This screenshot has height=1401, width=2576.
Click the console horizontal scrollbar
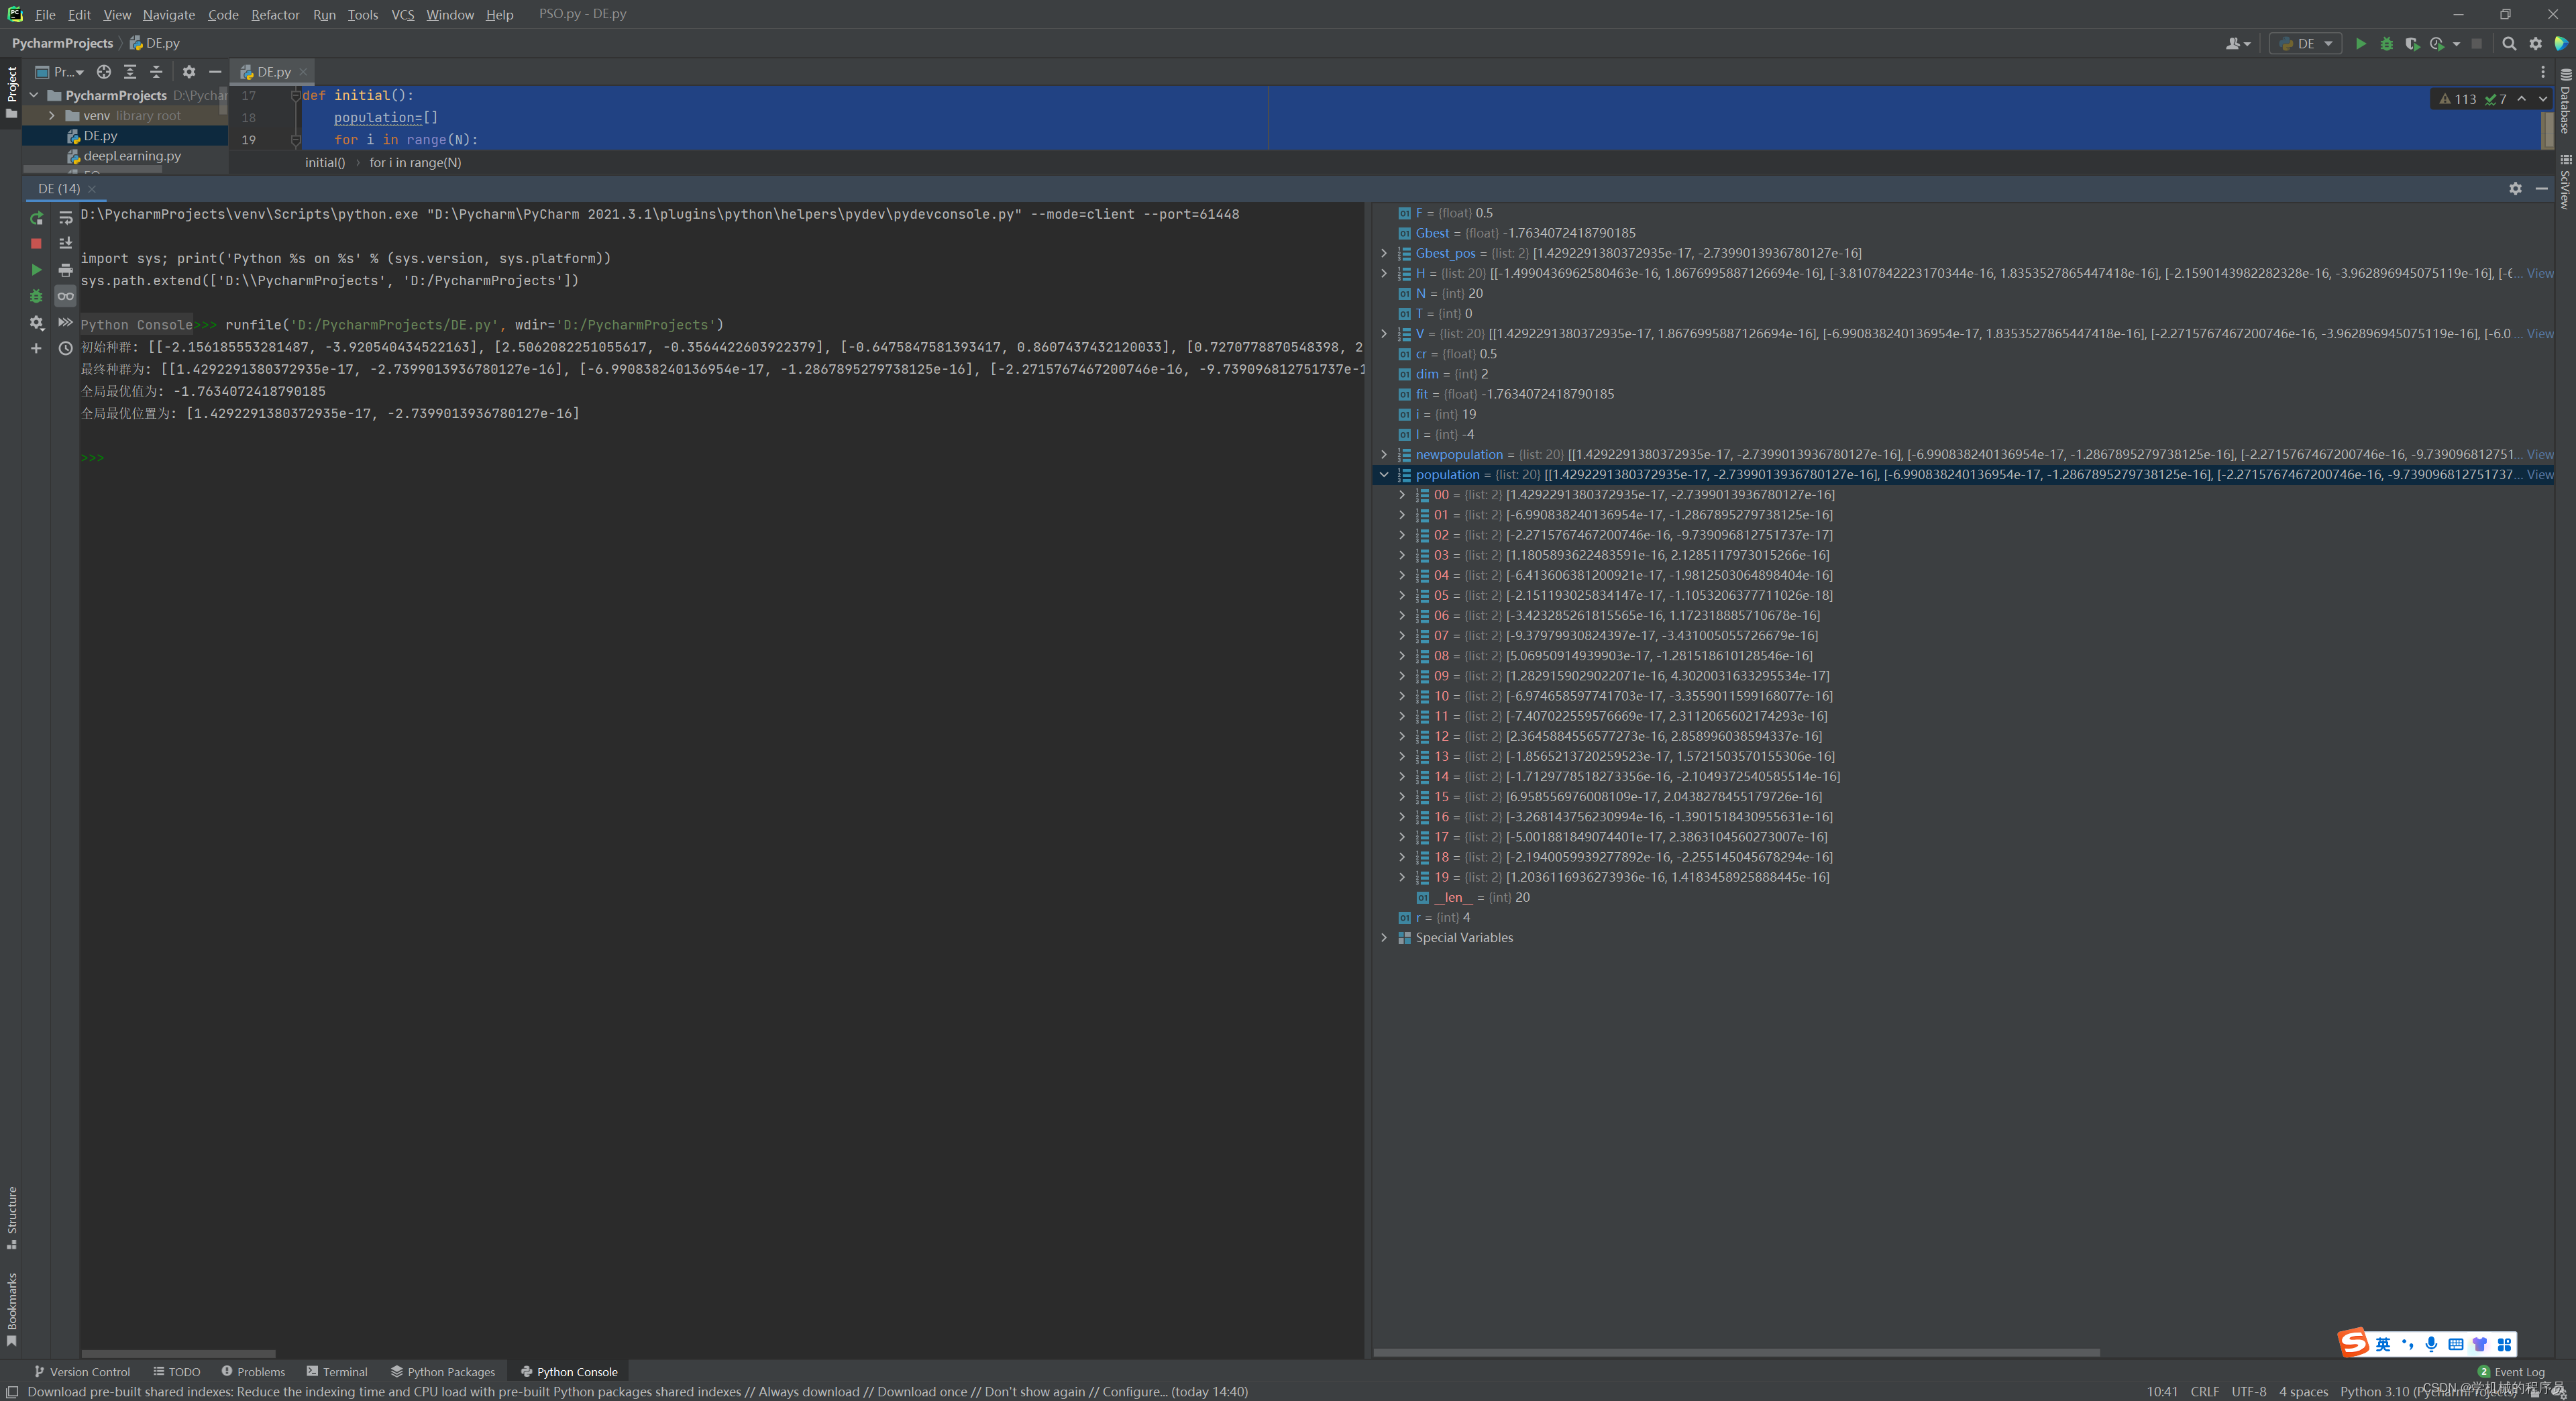click(x=178, y=1353)
